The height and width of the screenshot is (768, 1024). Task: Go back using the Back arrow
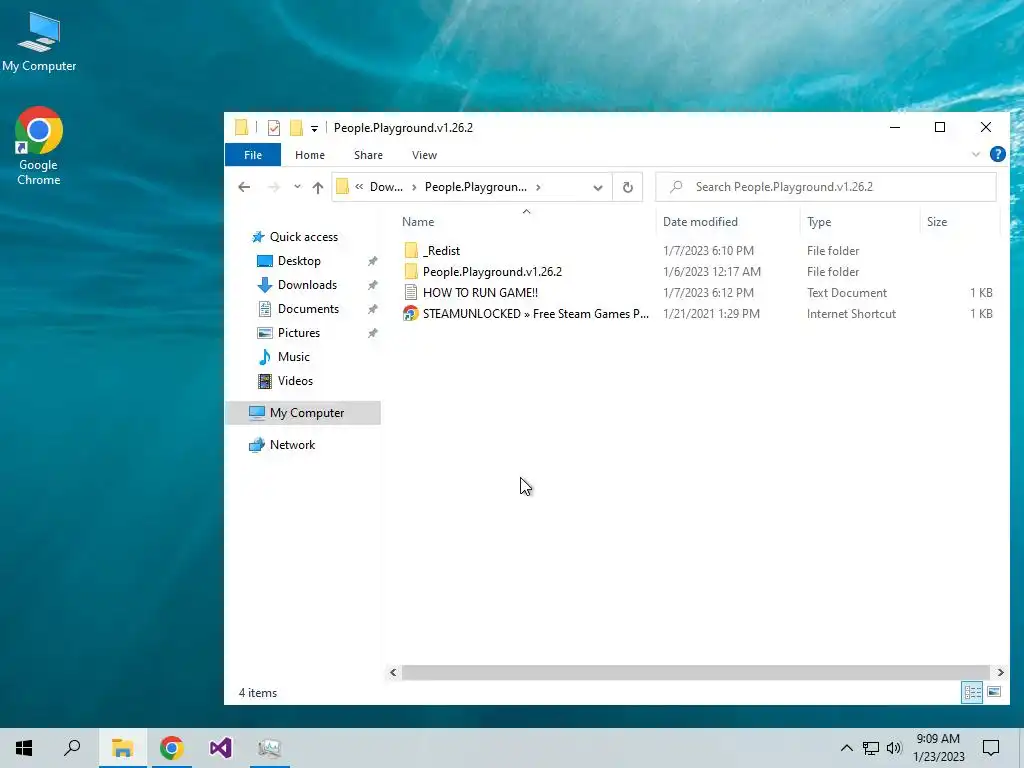244,187
